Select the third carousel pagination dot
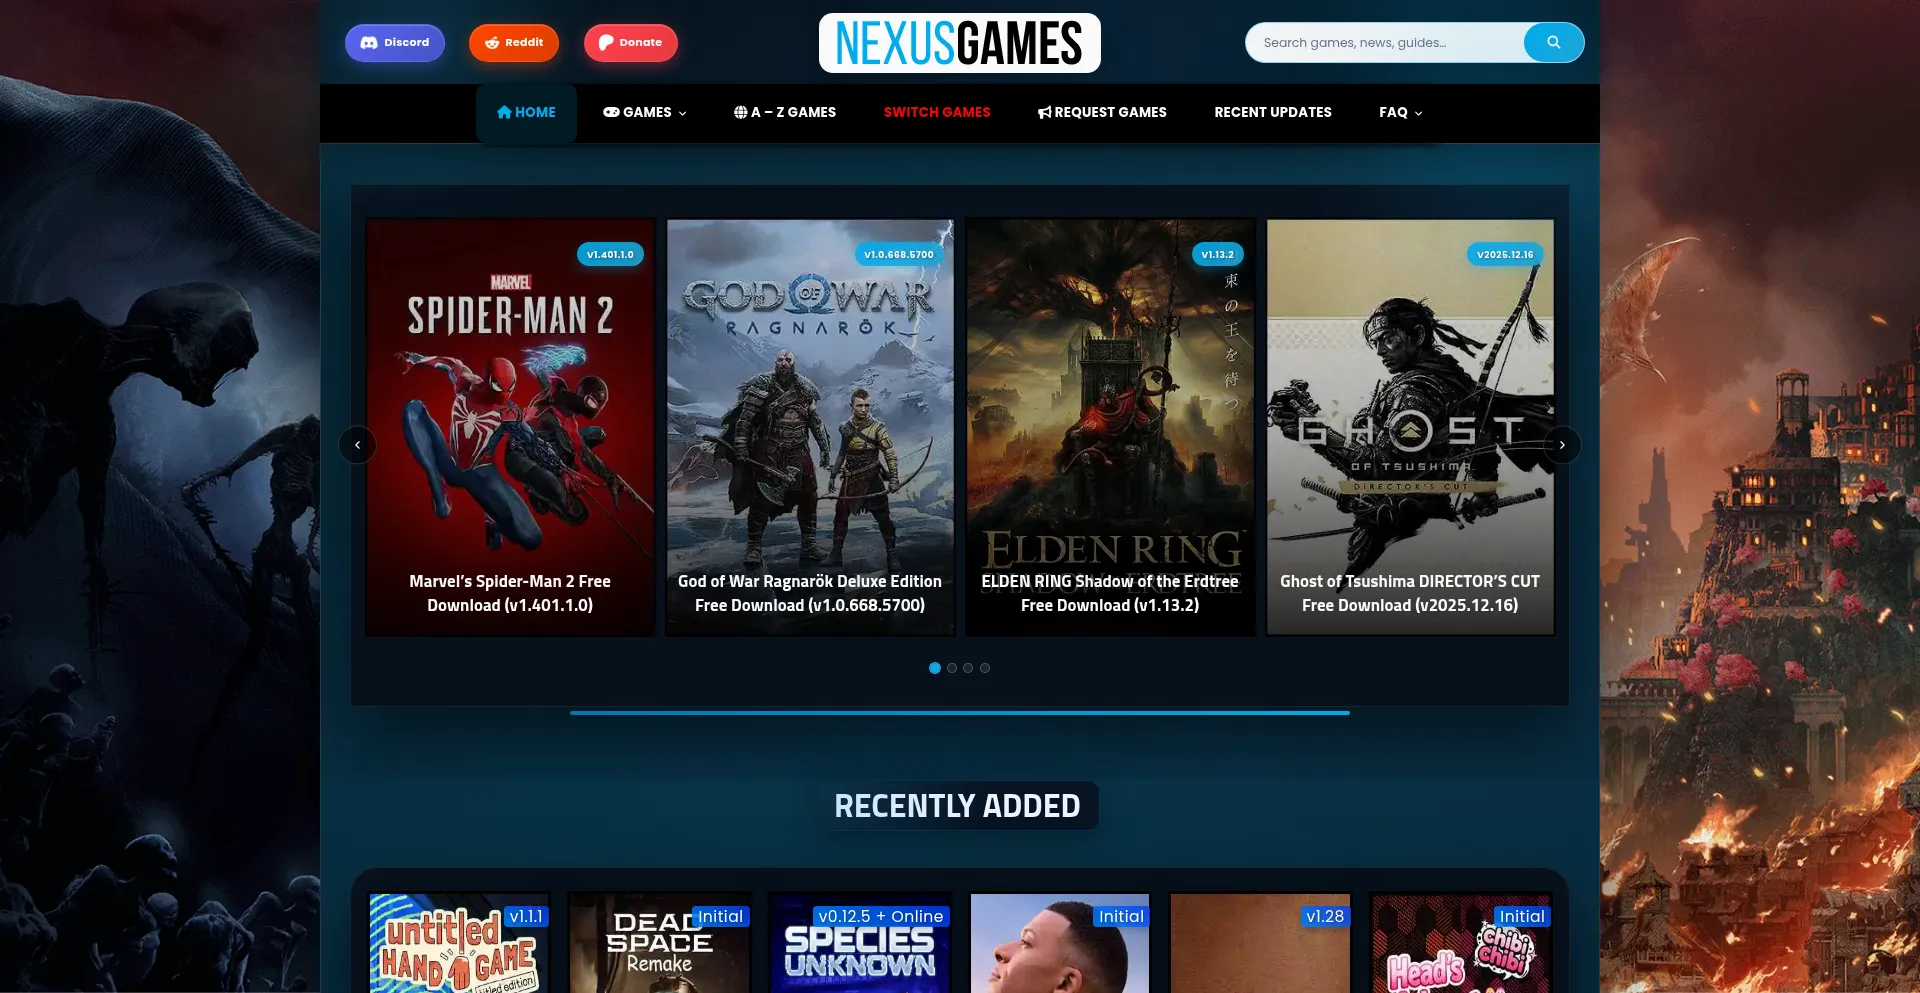 (x=968, y=668)
